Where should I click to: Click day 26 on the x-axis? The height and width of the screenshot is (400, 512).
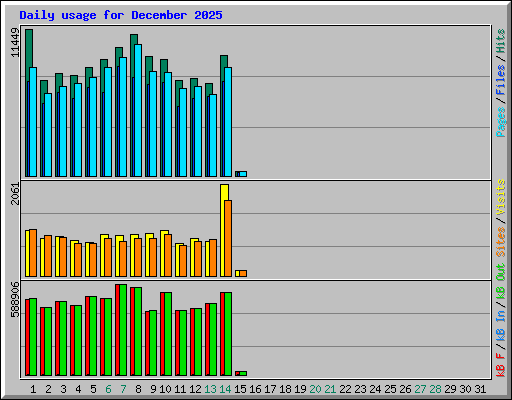click(405, 389)
